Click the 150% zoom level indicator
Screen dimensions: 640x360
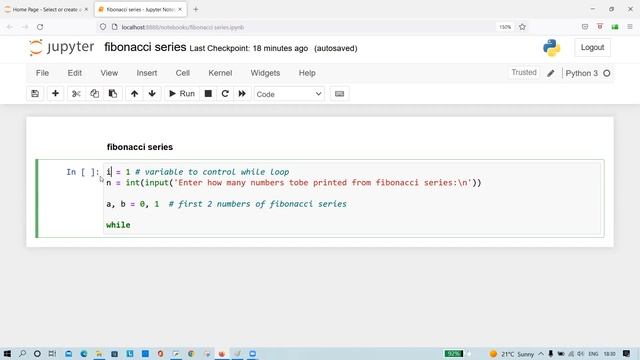click(505, 27)
